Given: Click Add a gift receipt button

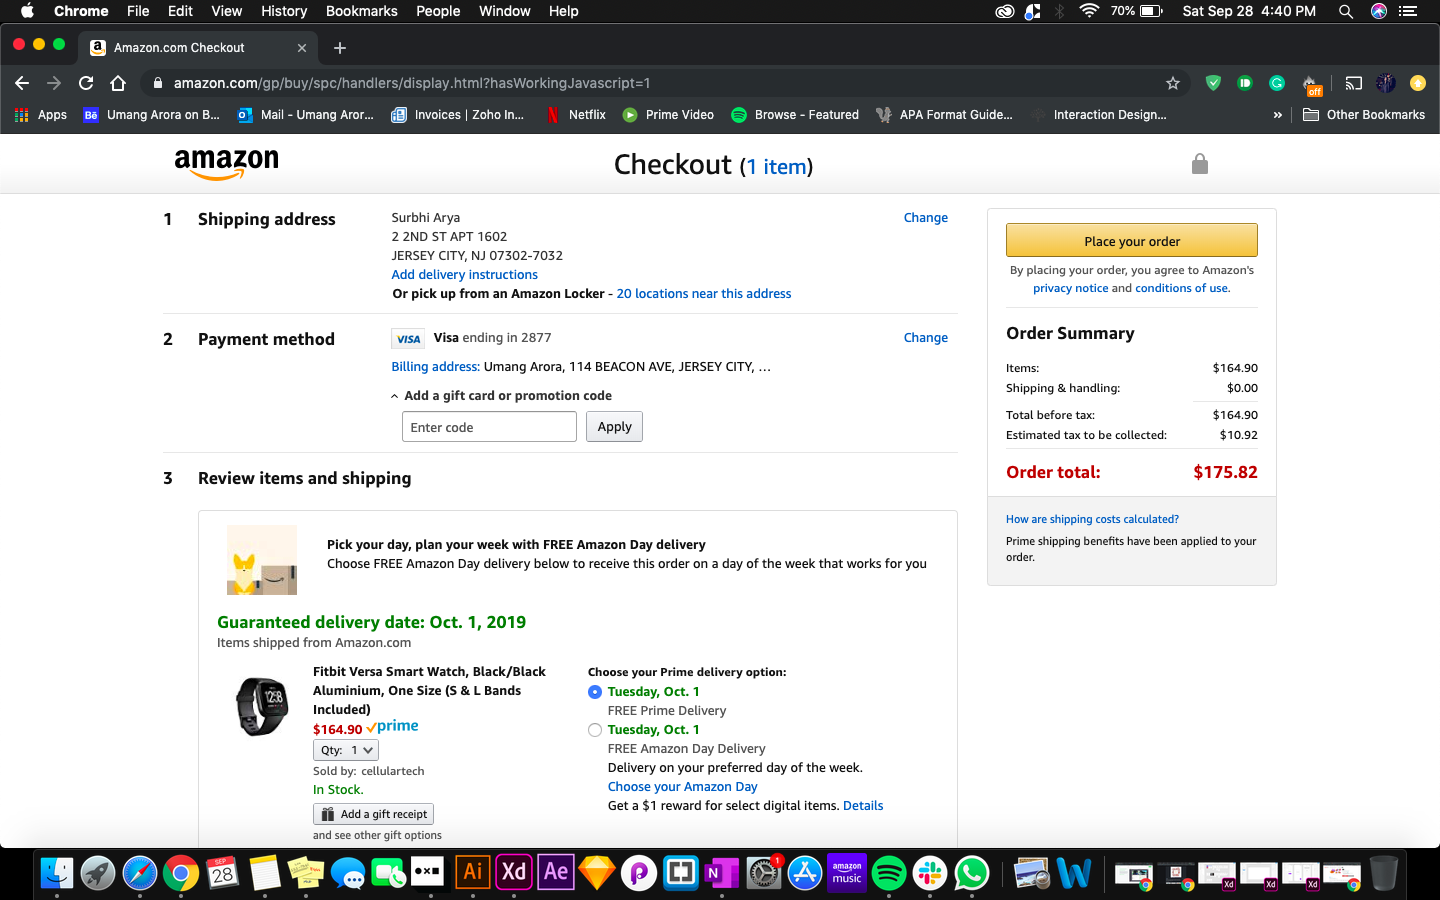Looking at the screenshot, I should point(373,814).
